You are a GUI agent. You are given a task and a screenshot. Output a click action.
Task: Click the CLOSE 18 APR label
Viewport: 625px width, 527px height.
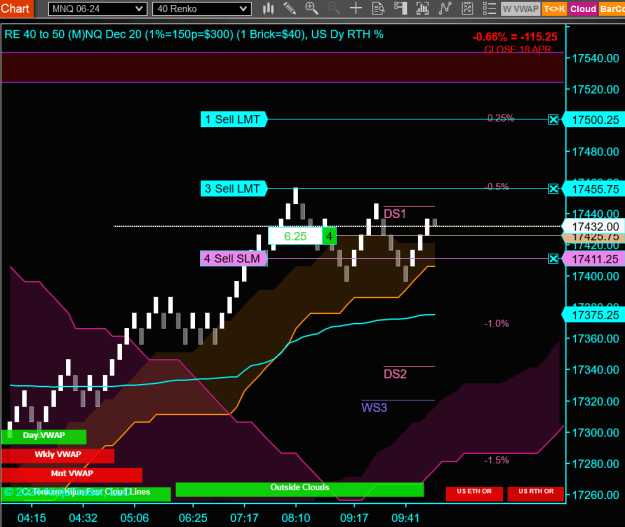click(518, 49)
